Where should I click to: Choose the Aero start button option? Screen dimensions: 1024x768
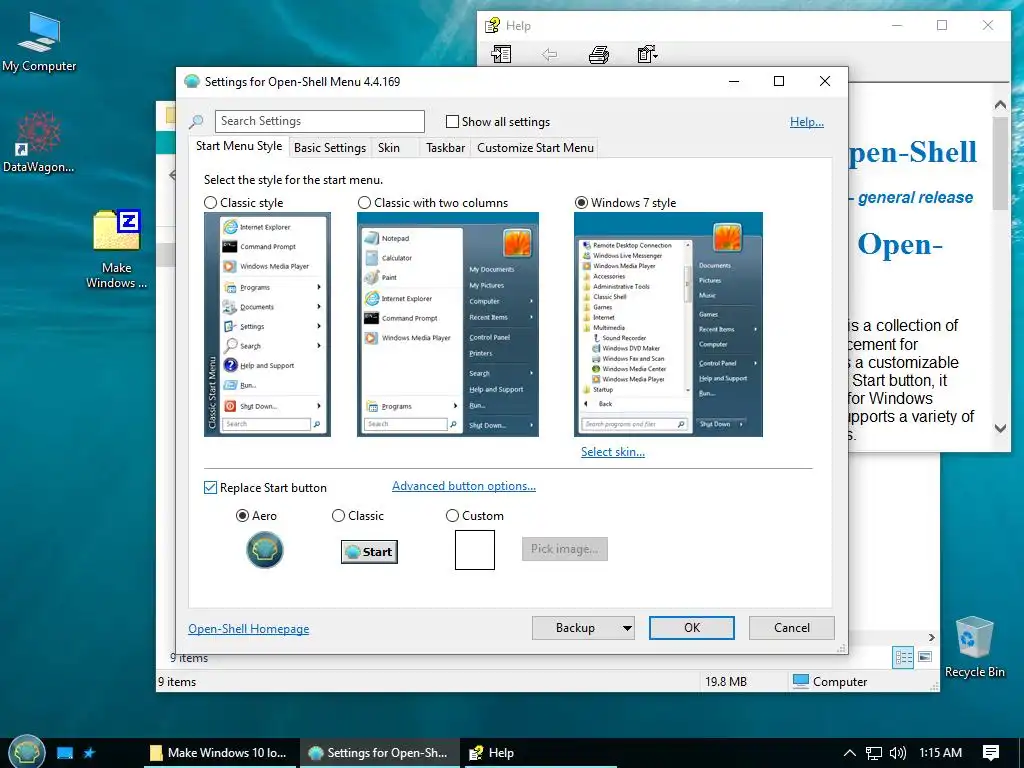(x=242, y=515)
